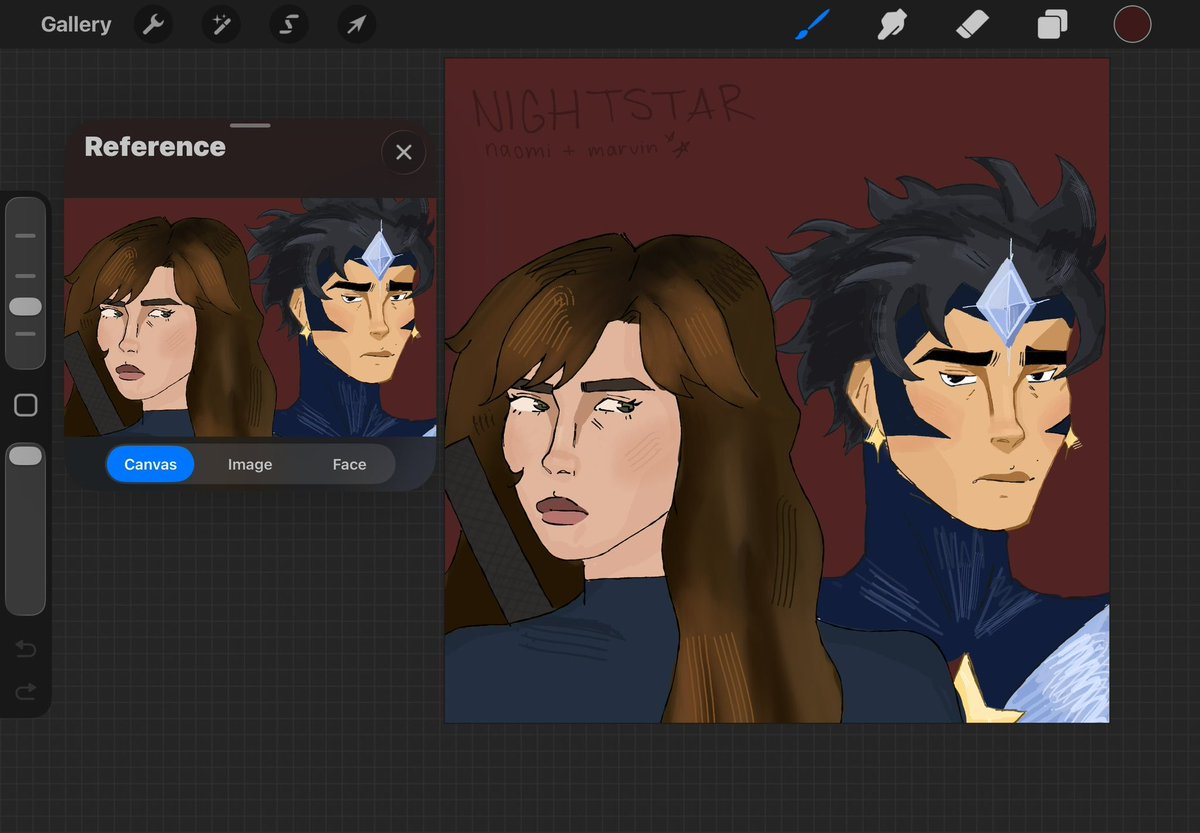Image resolution: width=1200 pixels, height=833 pixels.
Task: Click the Reference panel preview thumbnail
Action: [250, 317]
